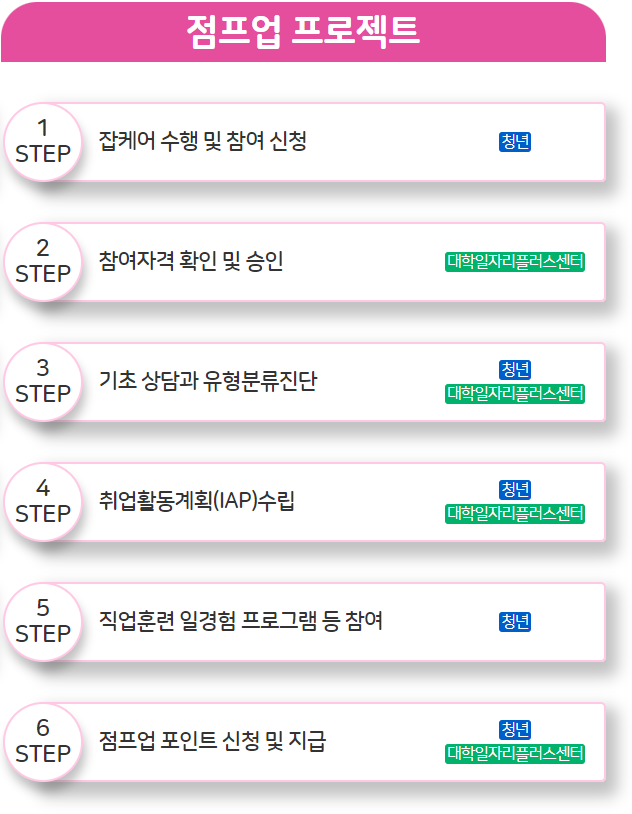This screenshot has height=814, width=632.
Task: Click the green 대학일자리플러스센터 tag in step 4
Action: (515, 513)
